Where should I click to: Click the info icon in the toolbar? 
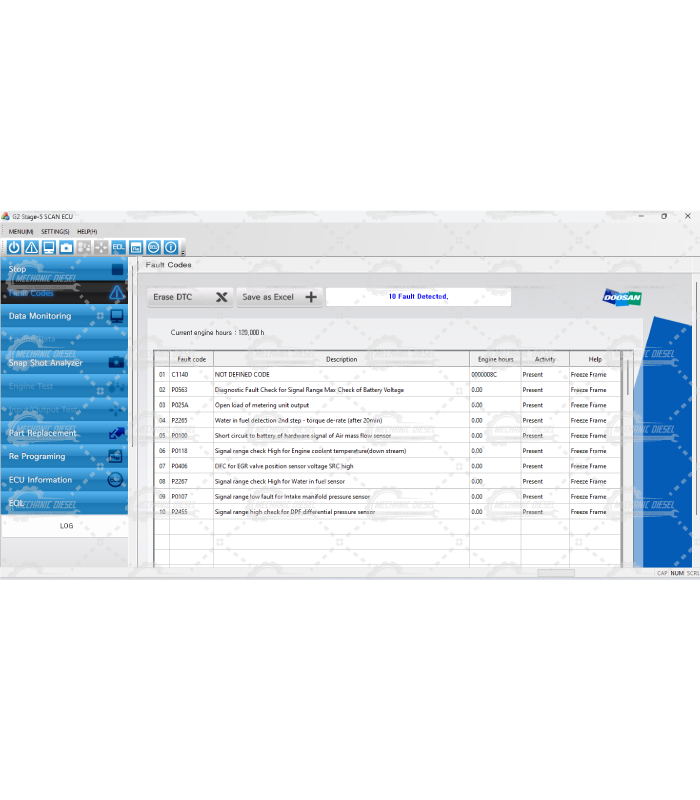[171, 247]
